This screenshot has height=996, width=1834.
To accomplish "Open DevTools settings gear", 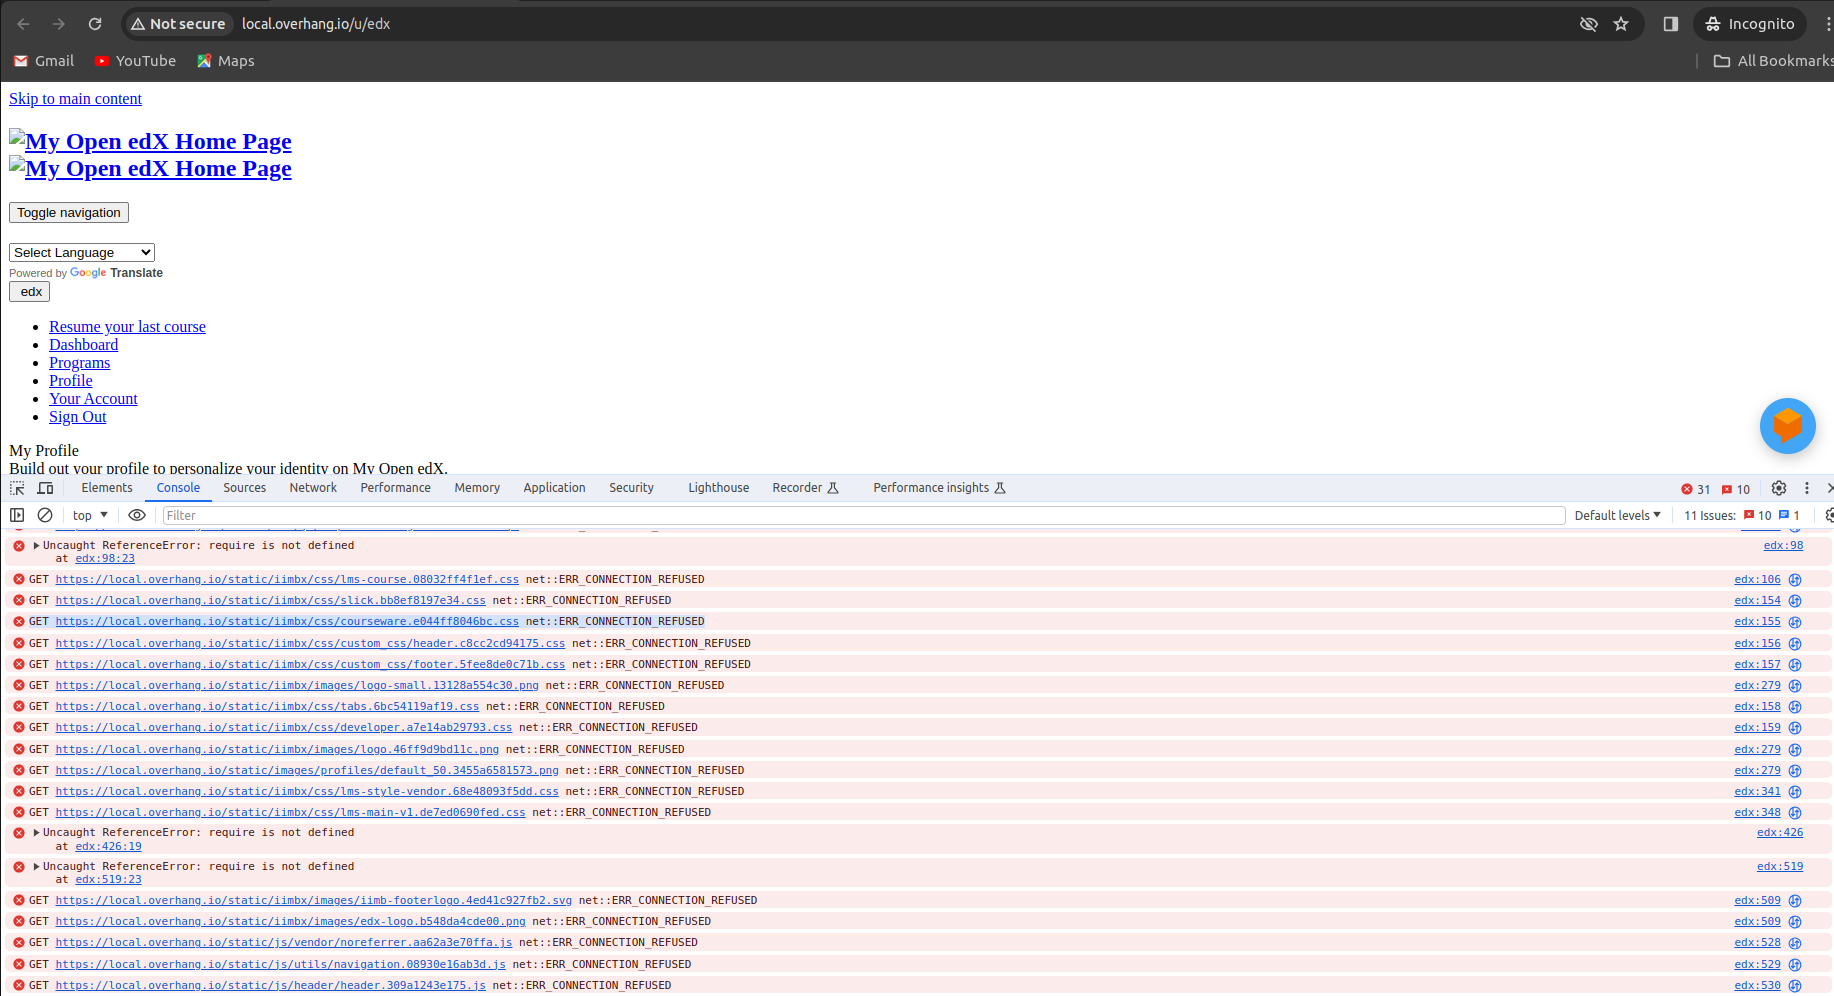I will [x=1778, y=488].
